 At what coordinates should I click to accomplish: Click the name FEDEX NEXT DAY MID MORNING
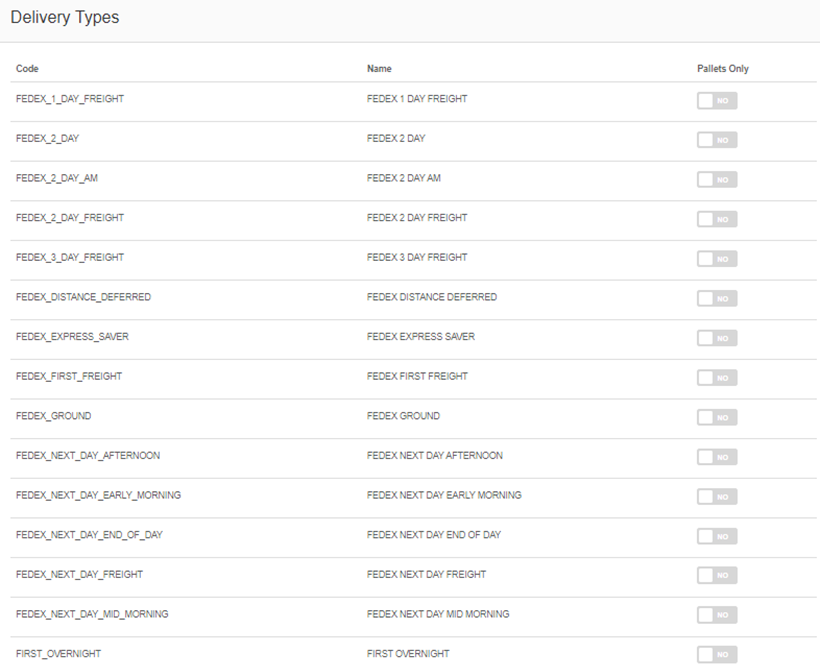coord(438,614)
